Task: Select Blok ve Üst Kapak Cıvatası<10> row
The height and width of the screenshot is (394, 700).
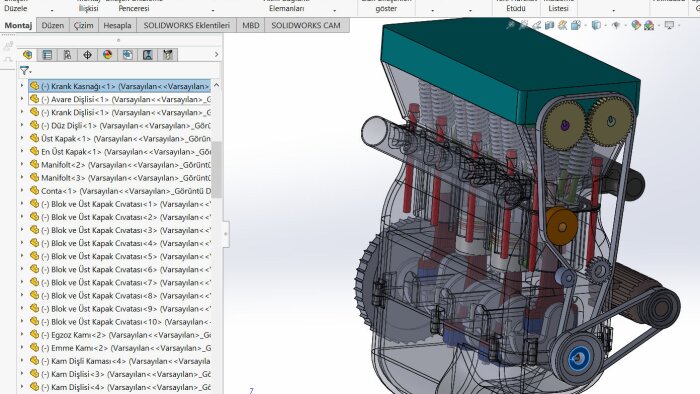Action: (119, 322)
